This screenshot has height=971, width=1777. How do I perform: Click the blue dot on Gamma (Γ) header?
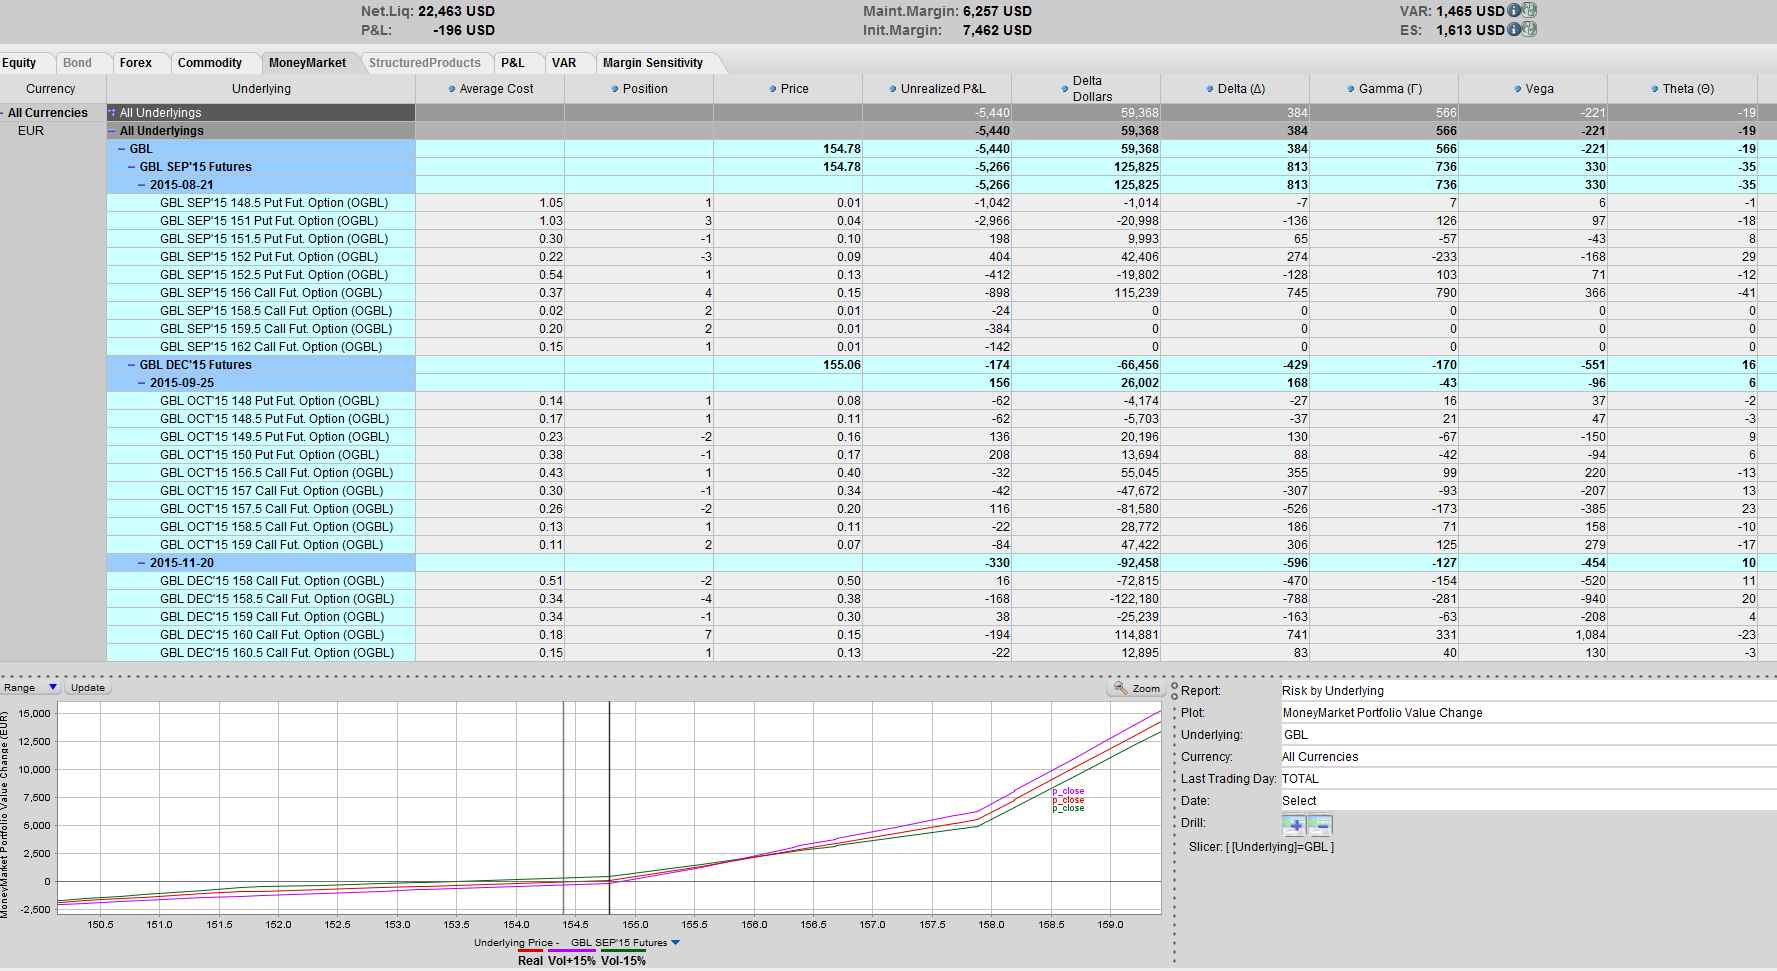coord(1351,89)
